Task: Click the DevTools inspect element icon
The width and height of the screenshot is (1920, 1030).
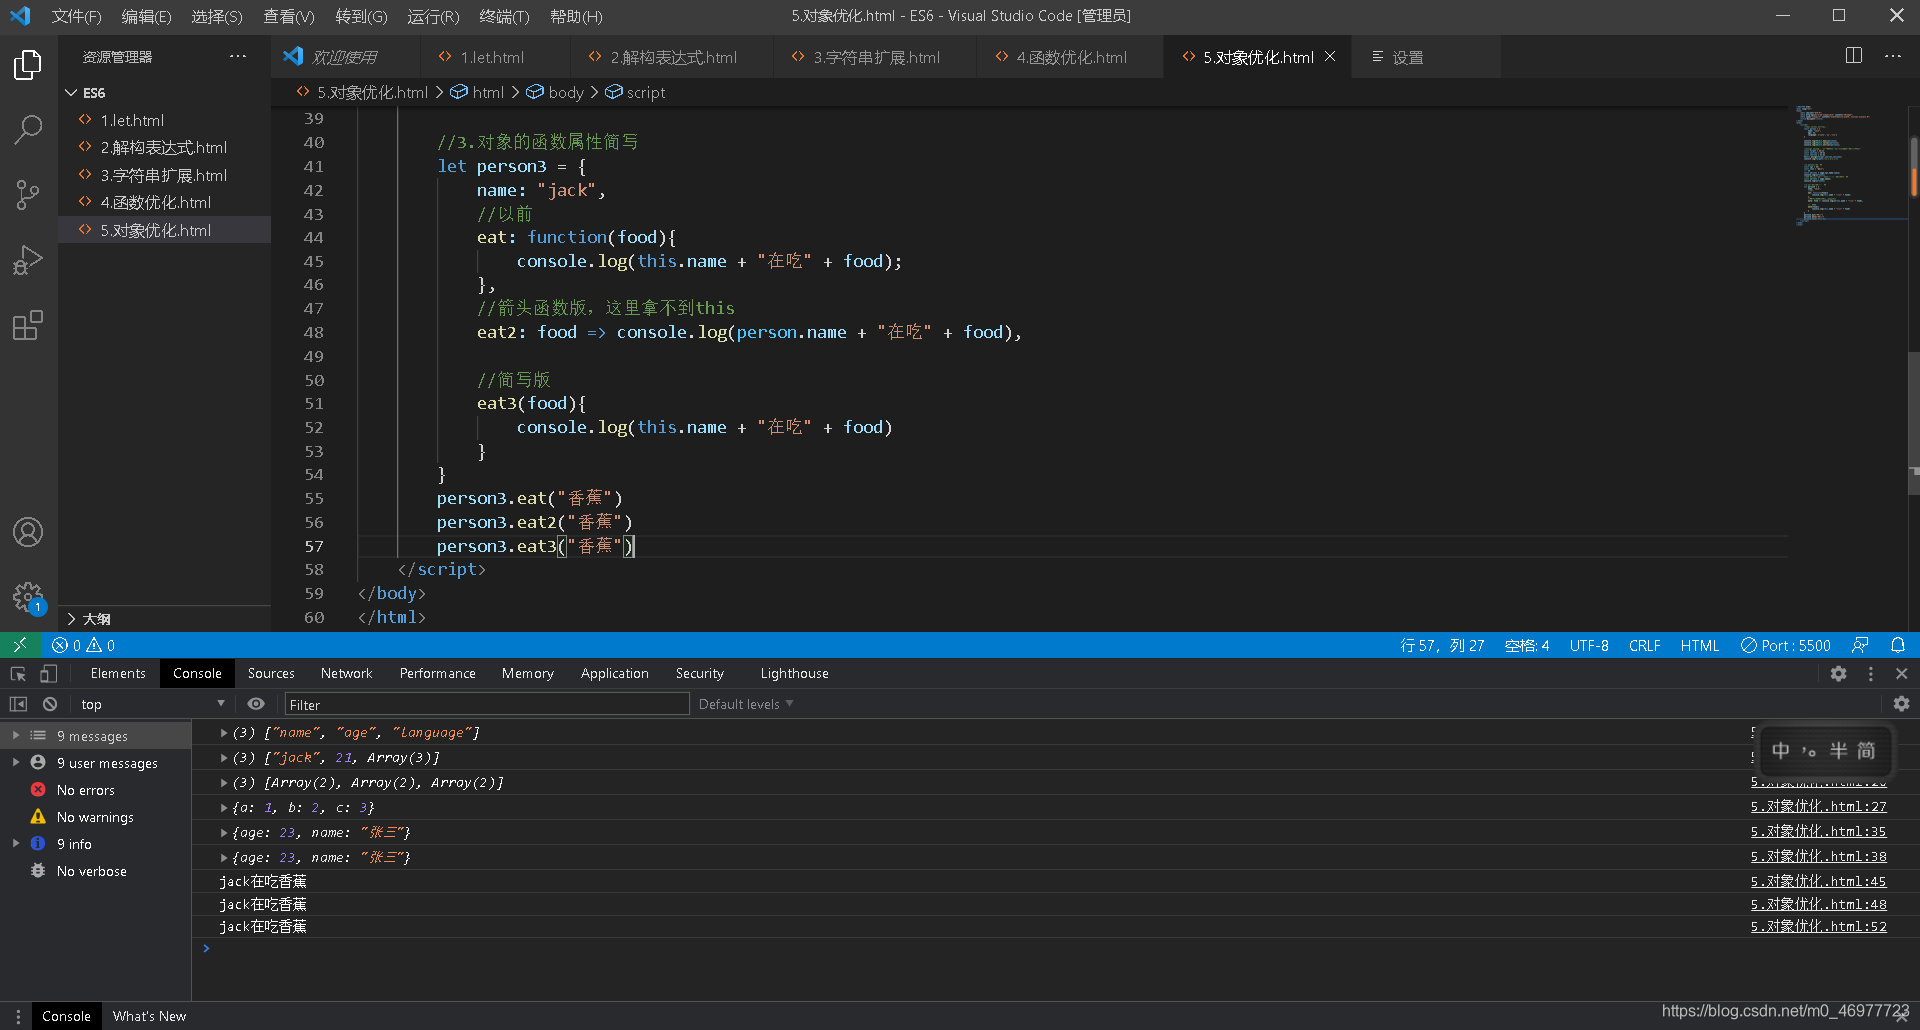Action: [x=18, y=674]
